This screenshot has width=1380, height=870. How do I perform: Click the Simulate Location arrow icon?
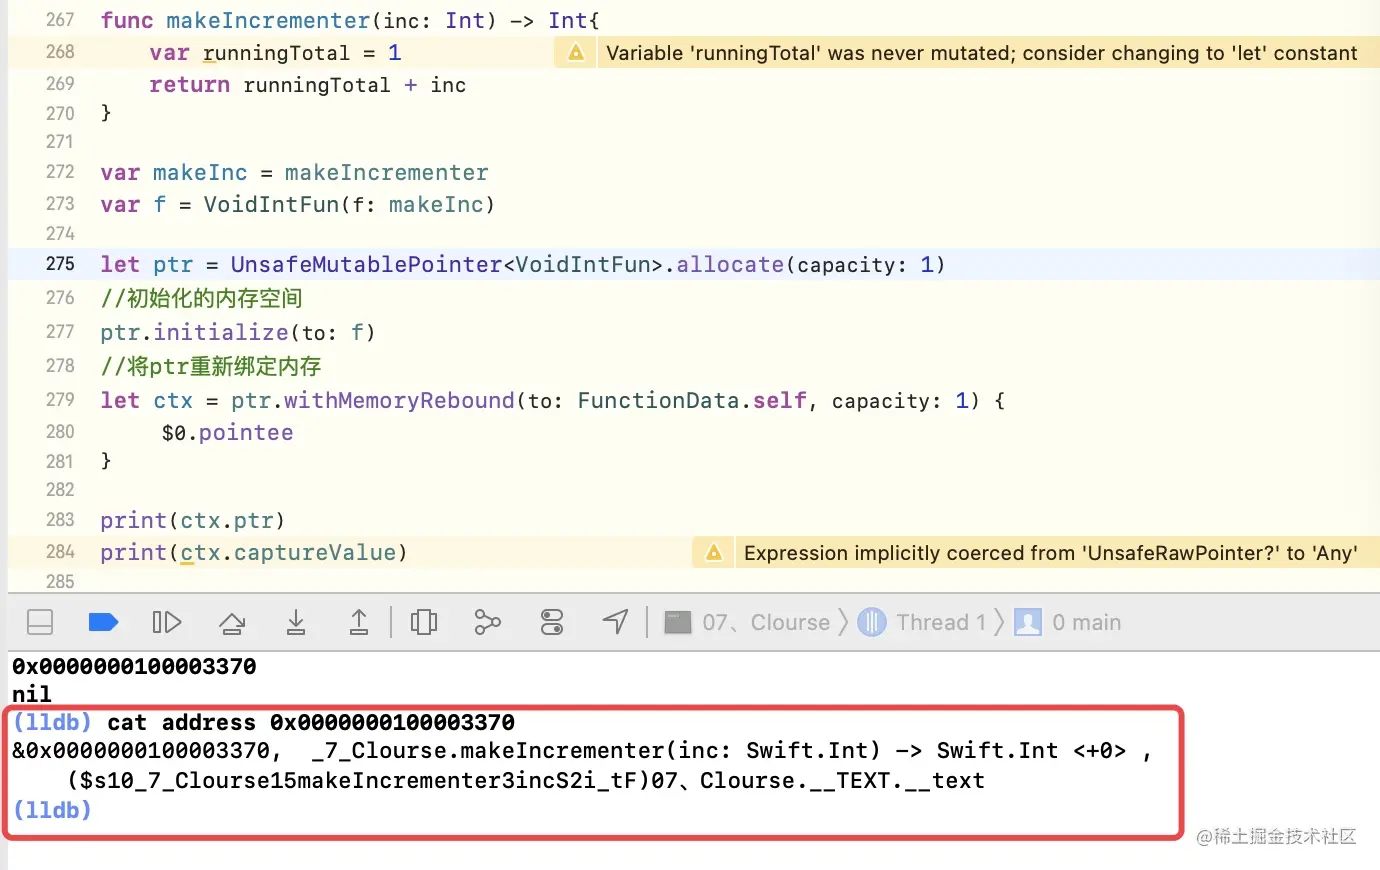point(616,622)
